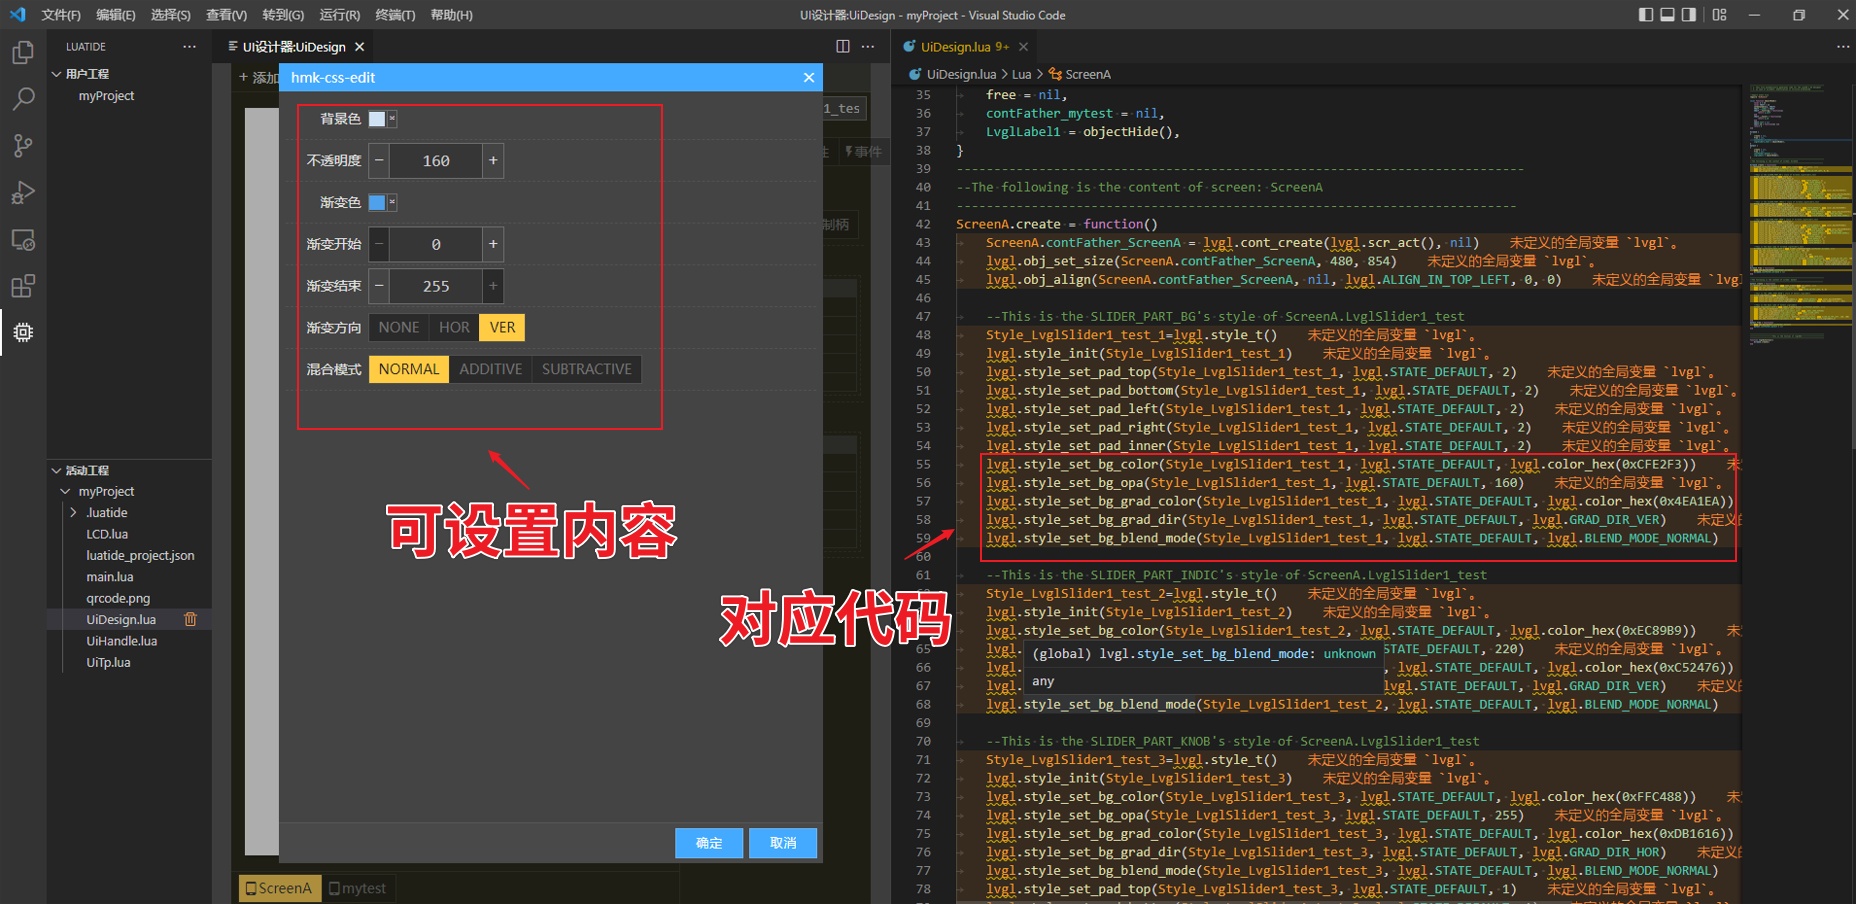1856x904 pixels.
Task: Collapse the 活动工程 section
Action: tap(57, 470)
